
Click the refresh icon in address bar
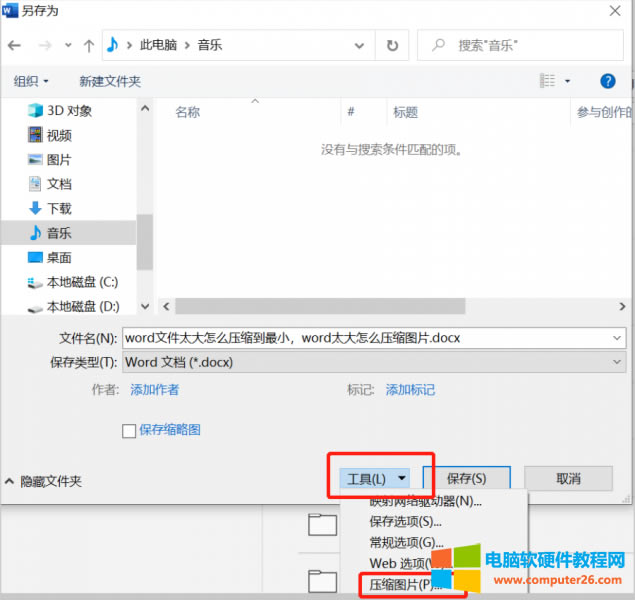pos(392,46)
